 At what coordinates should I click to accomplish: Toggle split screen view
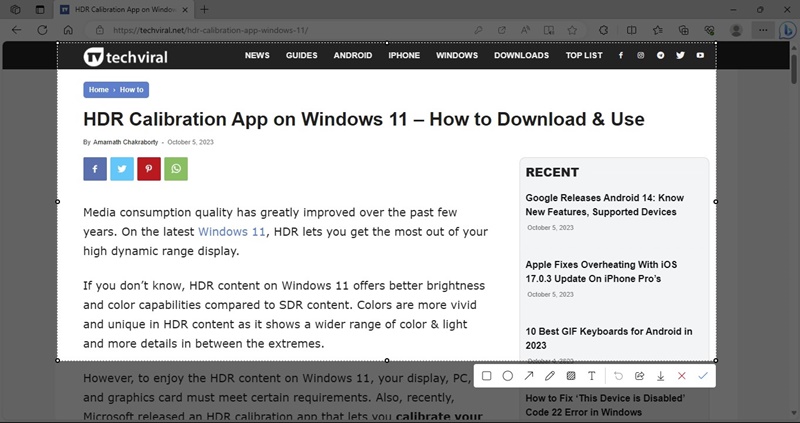coord(632,30)
